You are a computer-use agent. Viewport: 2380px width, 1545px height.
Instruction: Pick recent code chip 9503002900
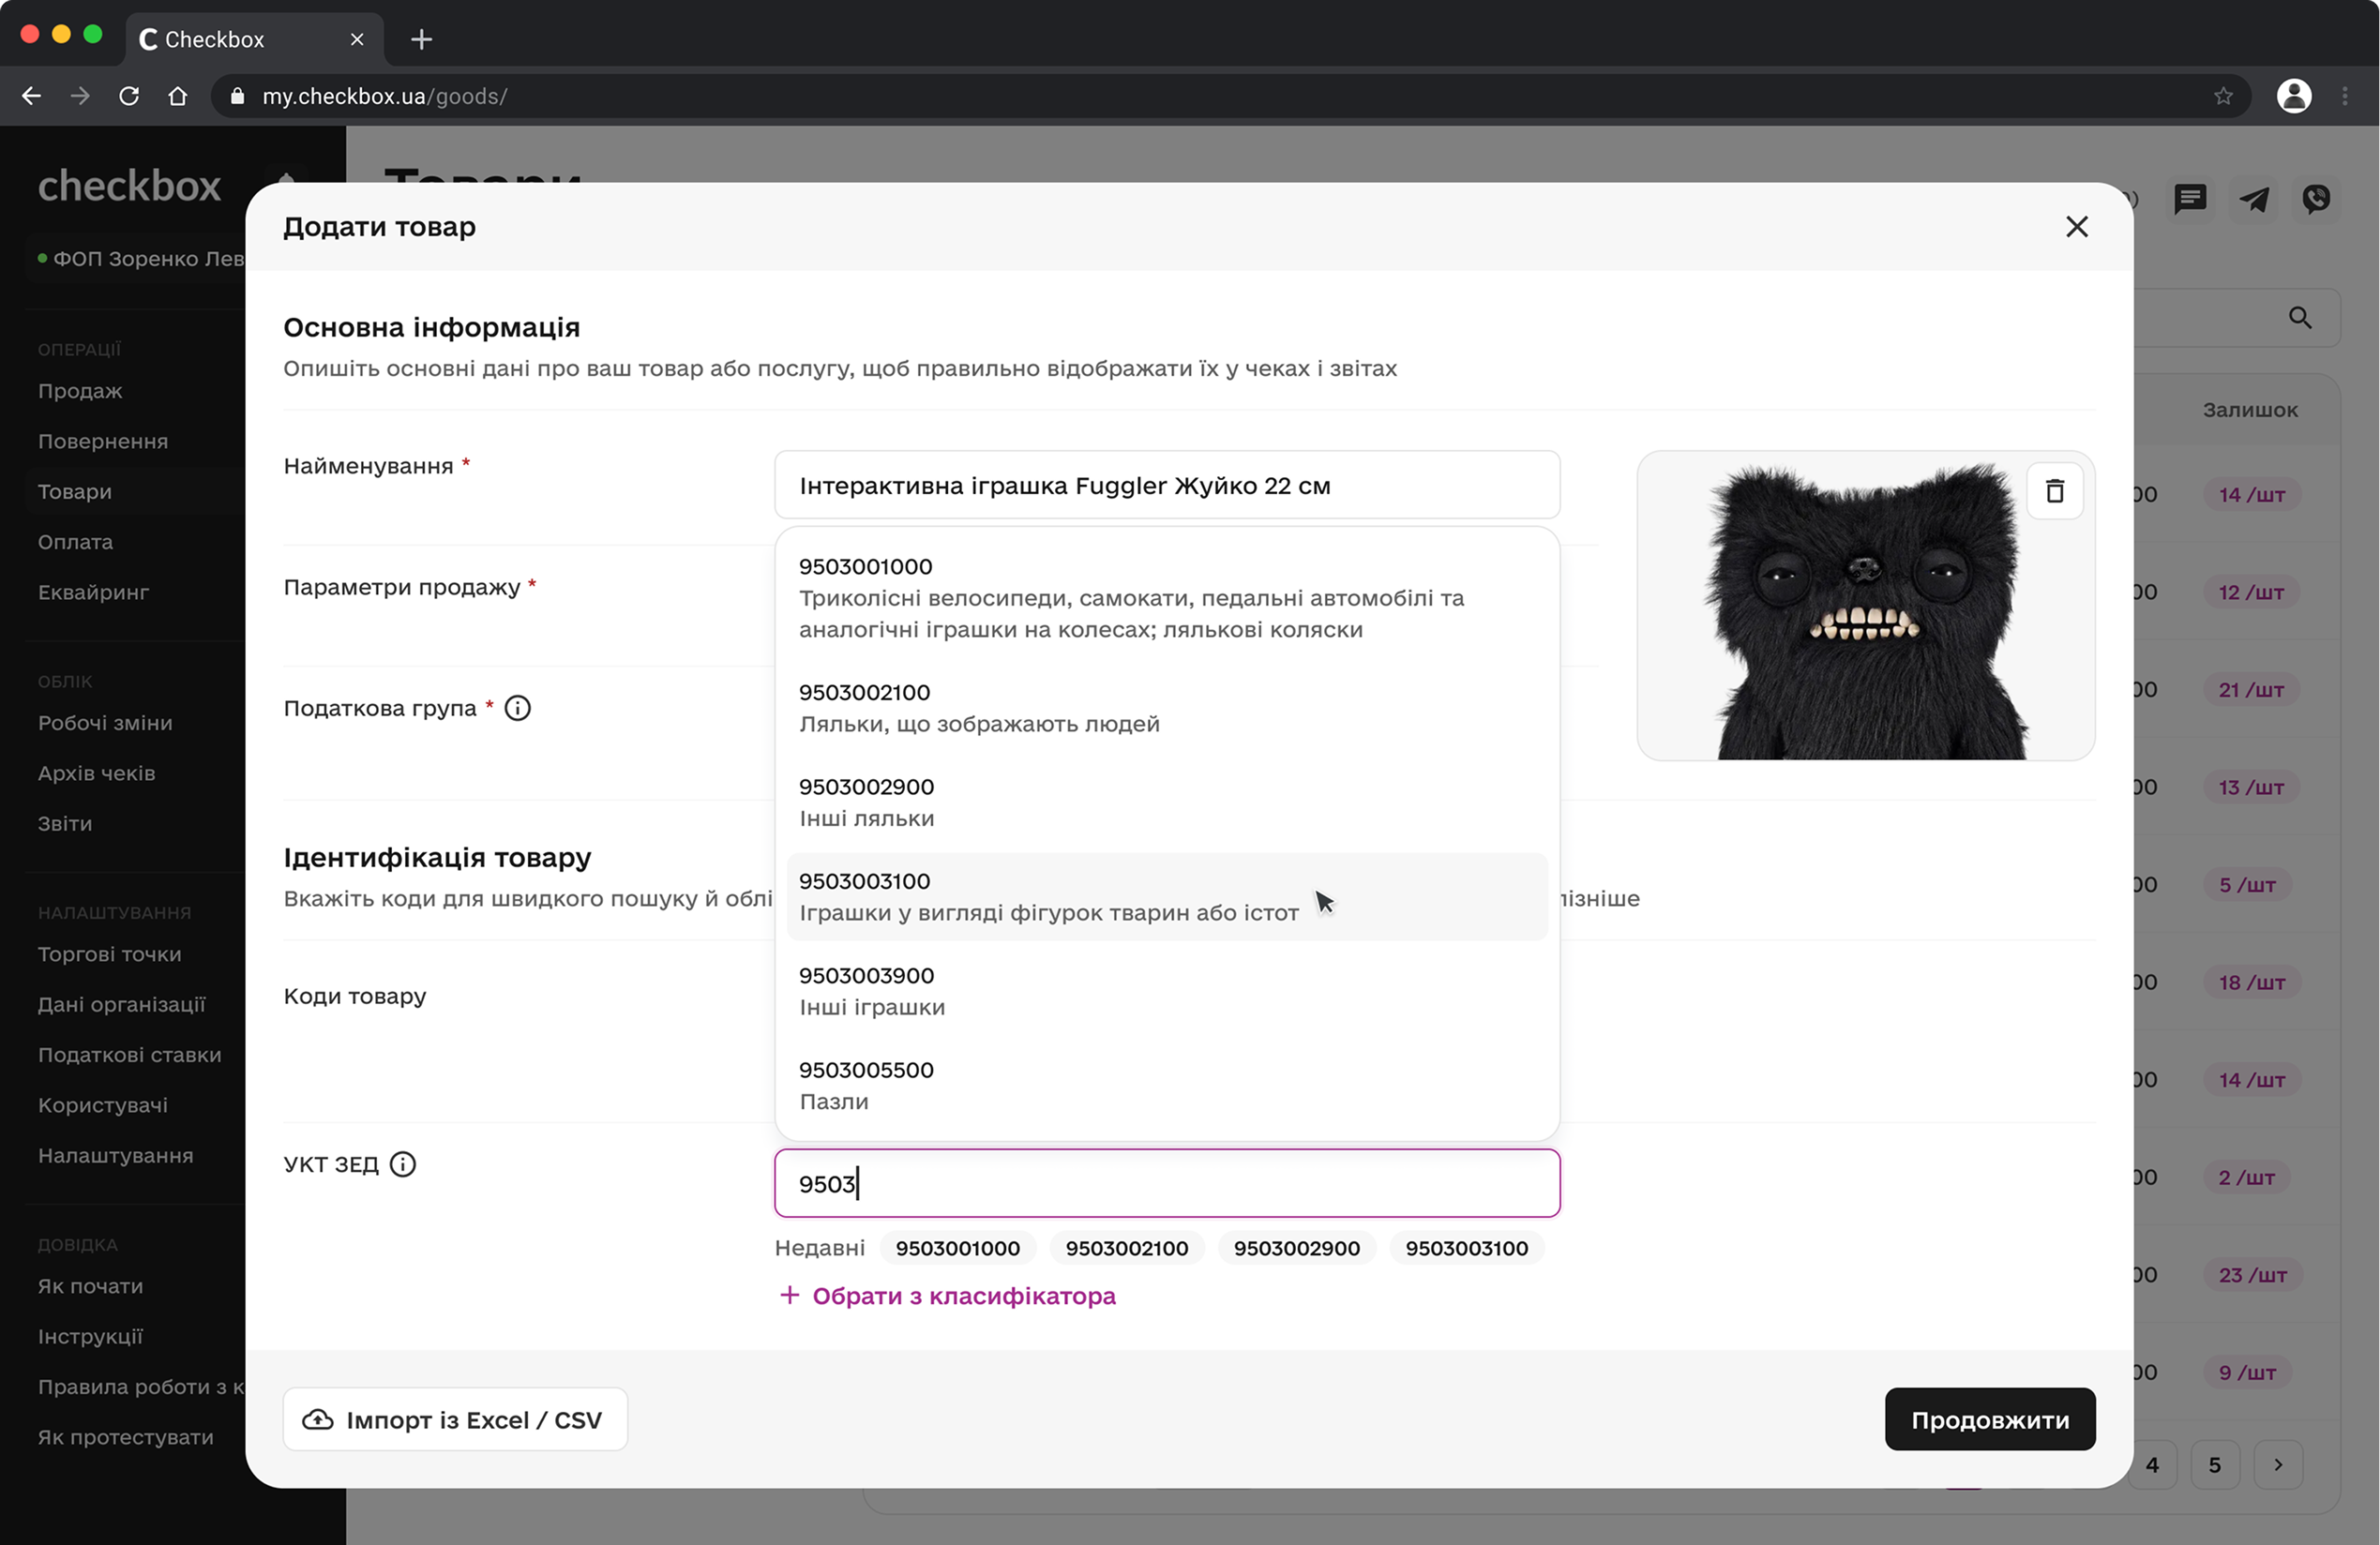1296,1248
